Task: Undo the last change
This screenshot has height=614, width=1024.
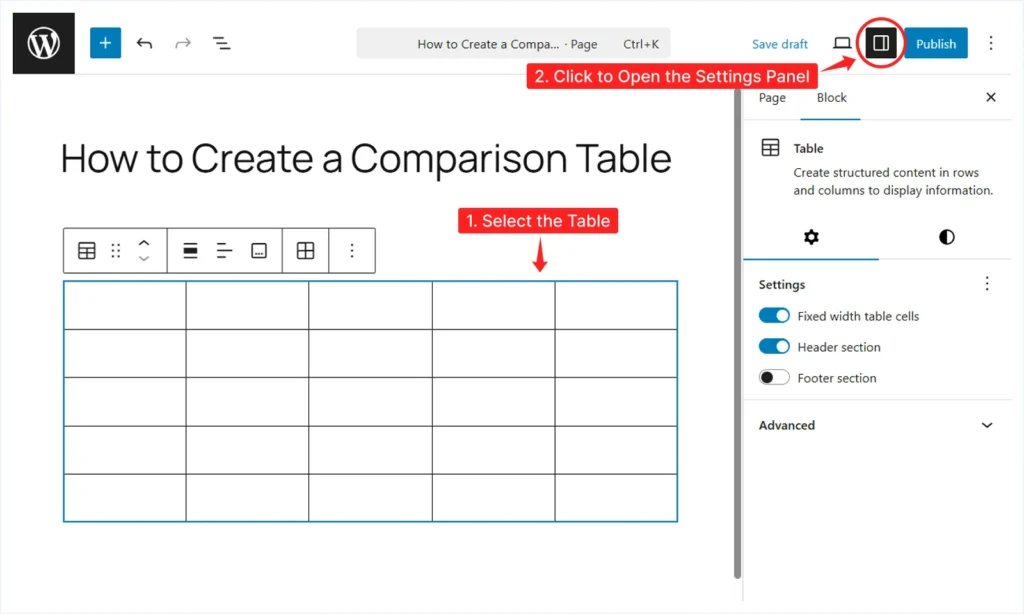Action: [x=144, y=44]
